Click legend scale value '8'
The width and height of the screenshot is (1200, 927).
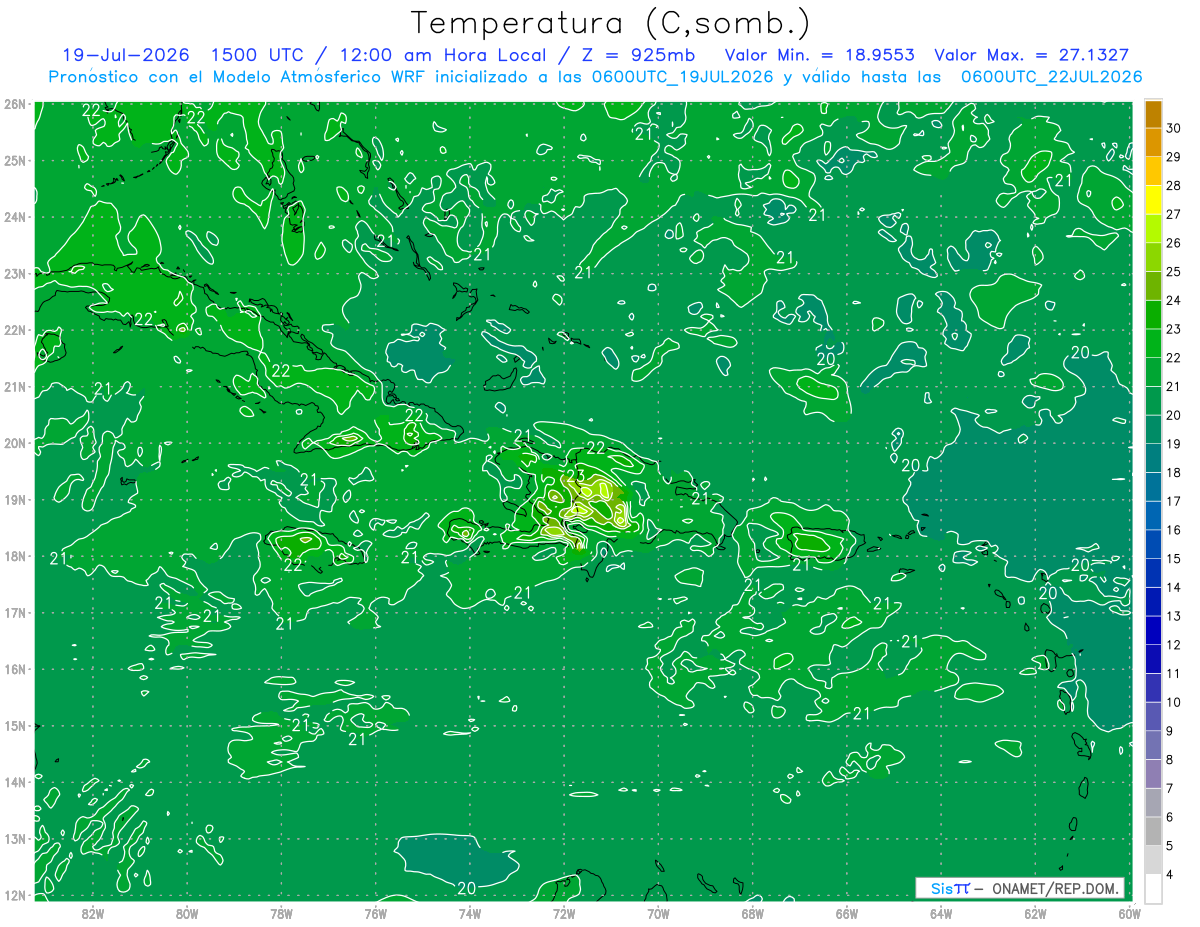coord(1169,760)
